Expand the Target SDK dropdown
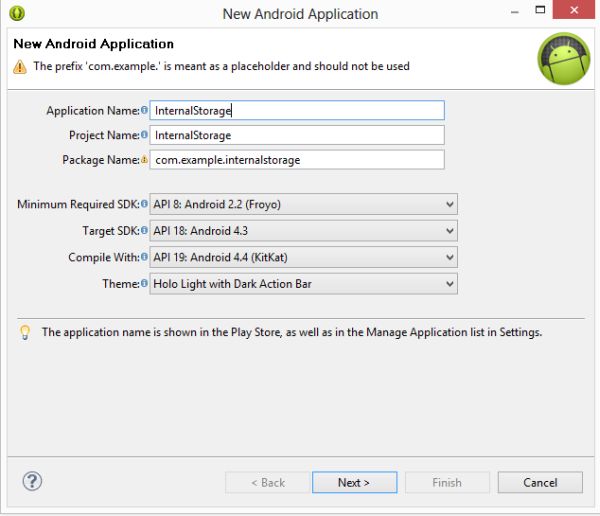Image resolution: width=600 pixels, height=516 pixels. (x=303, y=231)
